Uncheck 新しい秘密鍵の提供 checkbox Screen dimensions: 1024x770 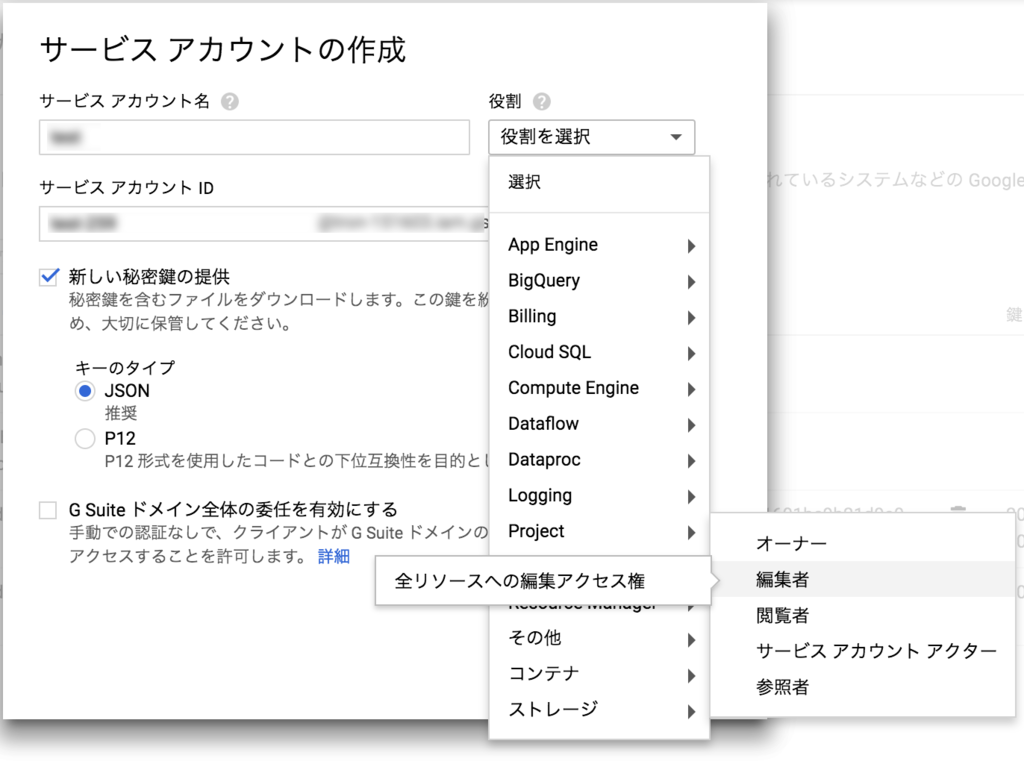[x=49, y=277]
